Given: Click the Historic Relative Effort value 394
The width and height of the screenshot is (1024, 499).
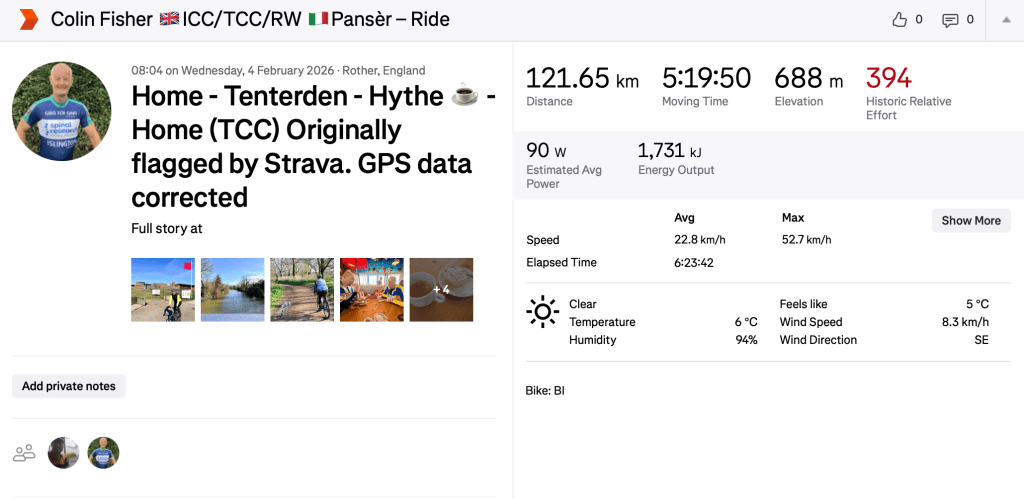Looking at the screenshot, I should pyautogui.click(x=889, y=78).
